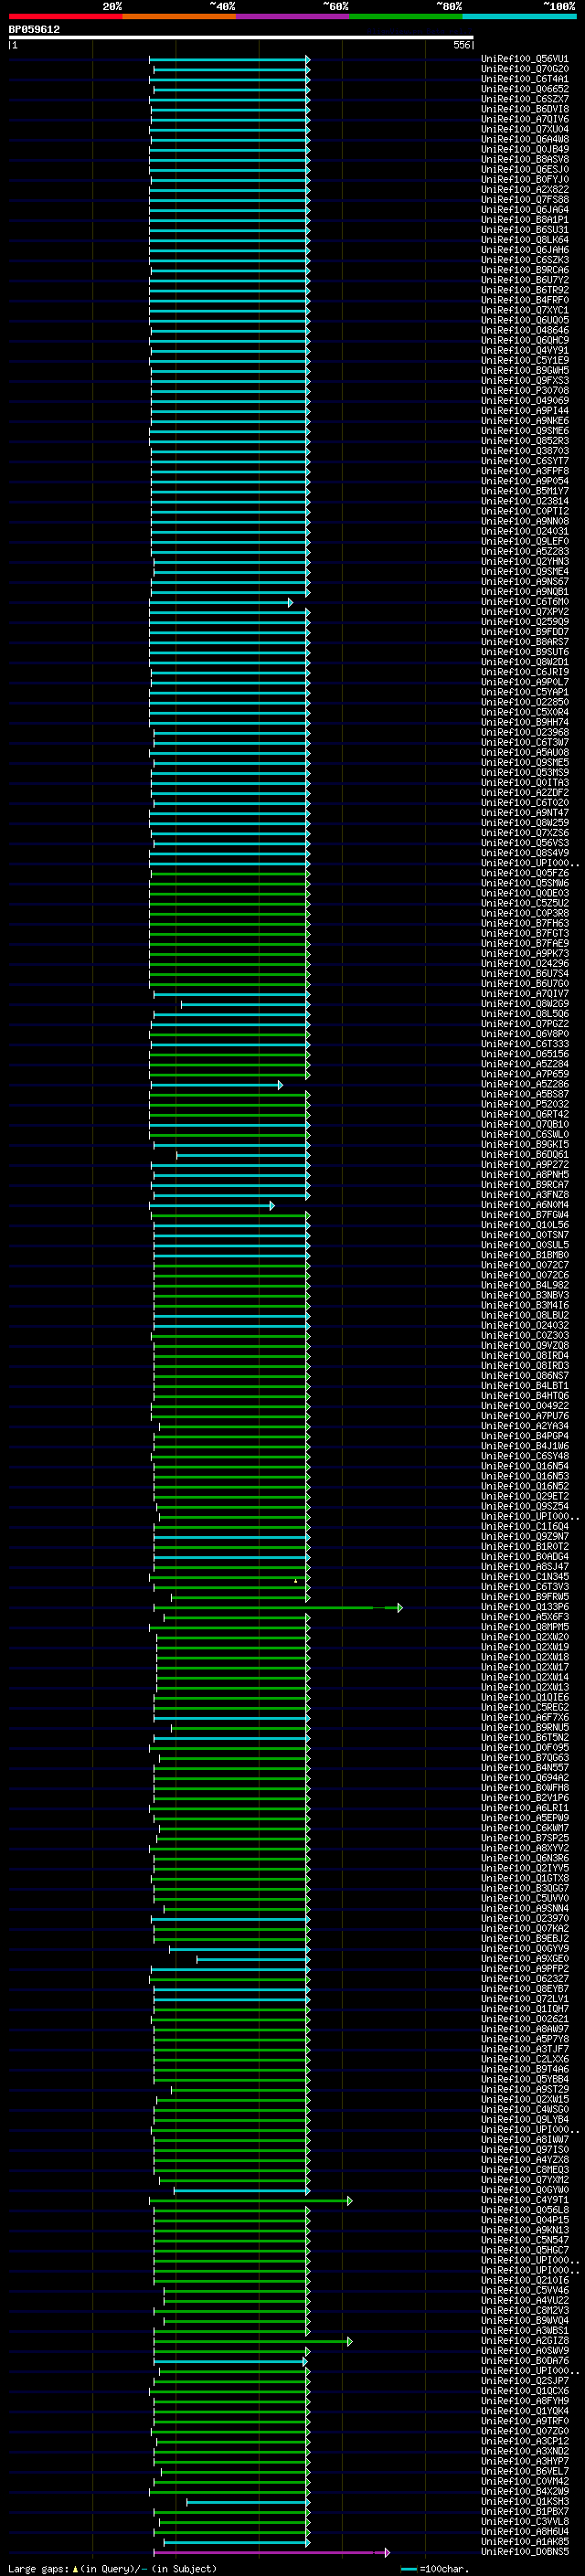Select hit label UniRef100_B8ASV8

point(525,159)
